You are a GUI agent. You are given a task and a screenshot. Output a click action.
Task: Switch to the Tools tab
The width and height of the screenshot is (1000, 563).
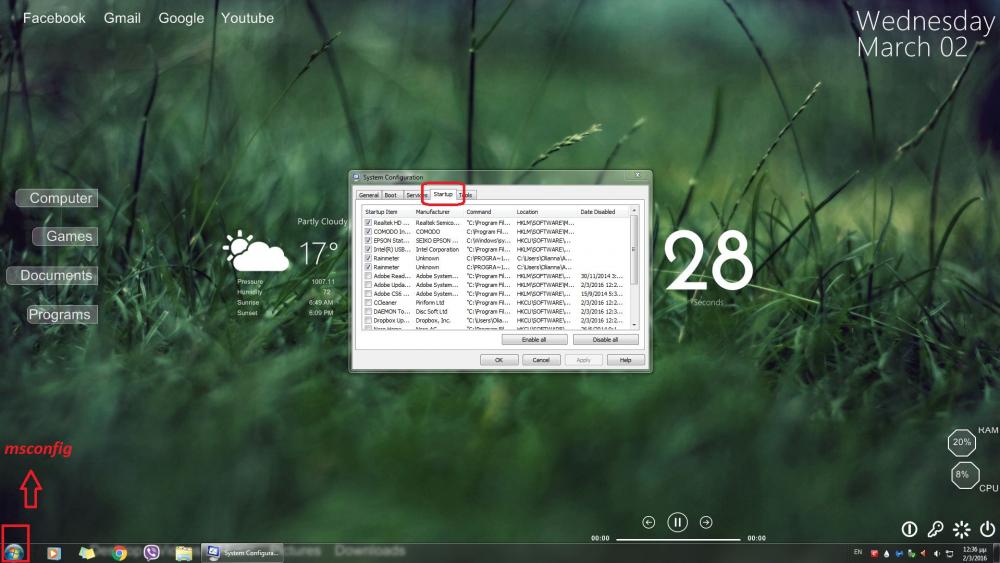click(x=467, y=195)
